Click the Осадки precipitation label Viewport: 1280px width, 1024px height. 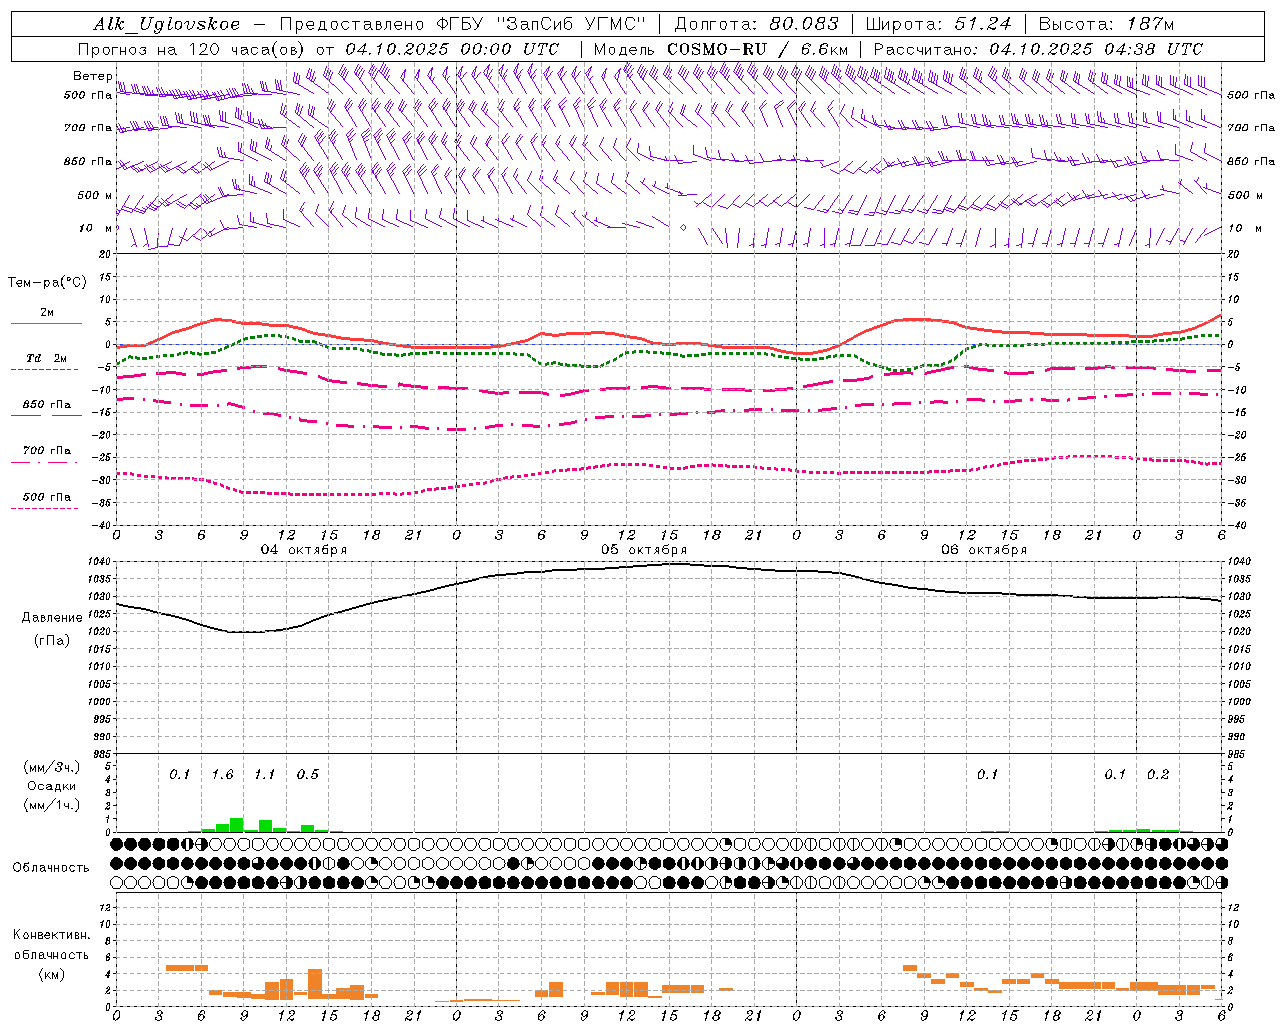pyautogui.click(x=52, y=786)
